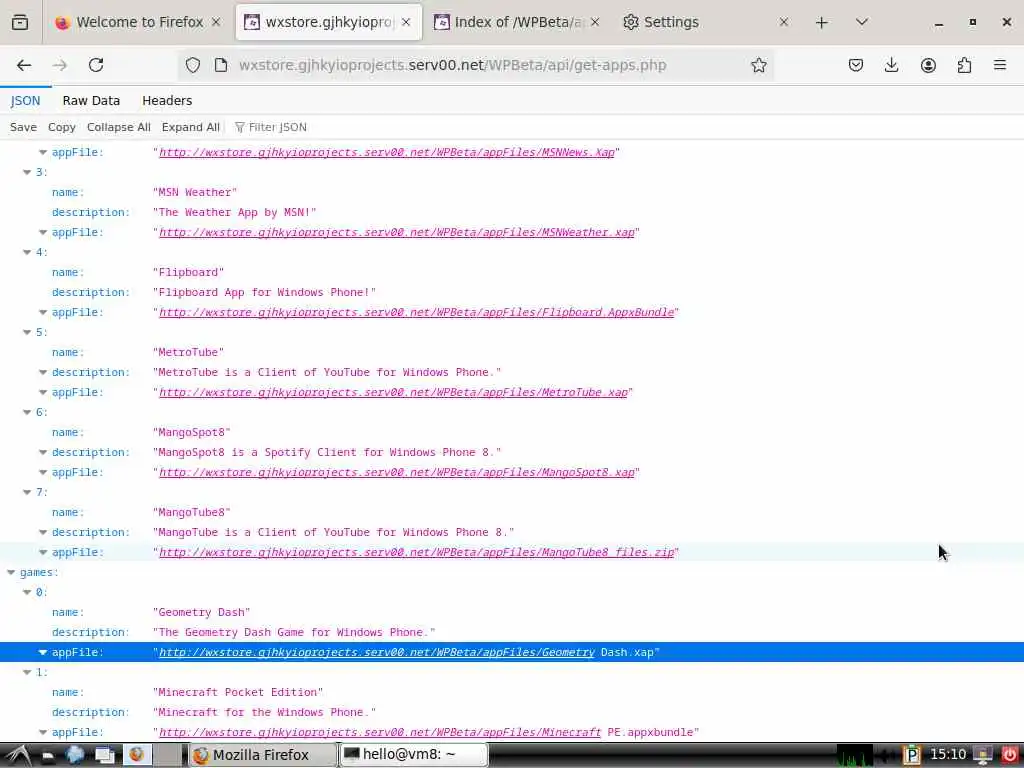List all tabs with the chevron
This screenshot has height=768, width=1024.
pyautogui.click(x=862, y=22)
